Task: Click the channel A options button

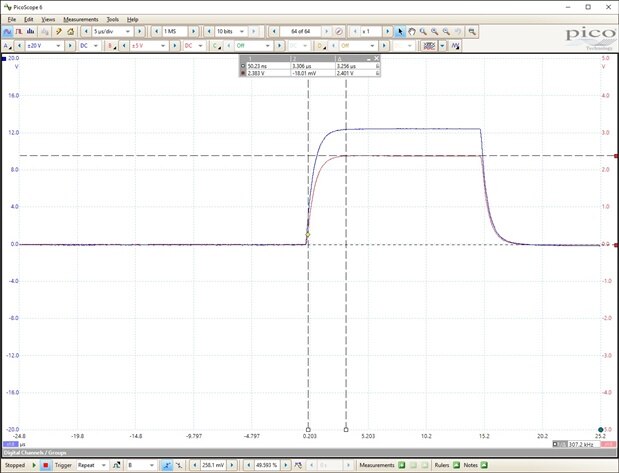Action: coord(8,45)
